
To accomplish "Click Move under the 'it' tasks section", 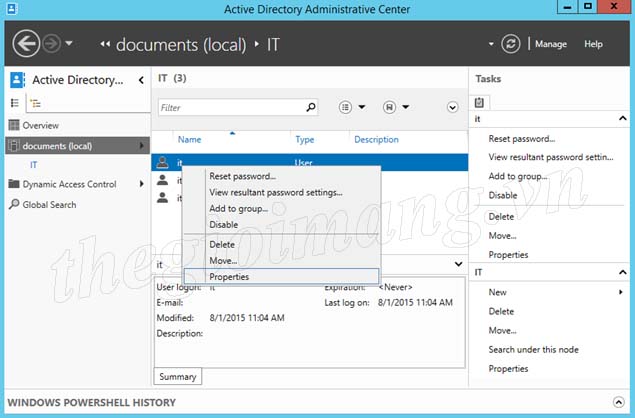I will tap(502, 236).
